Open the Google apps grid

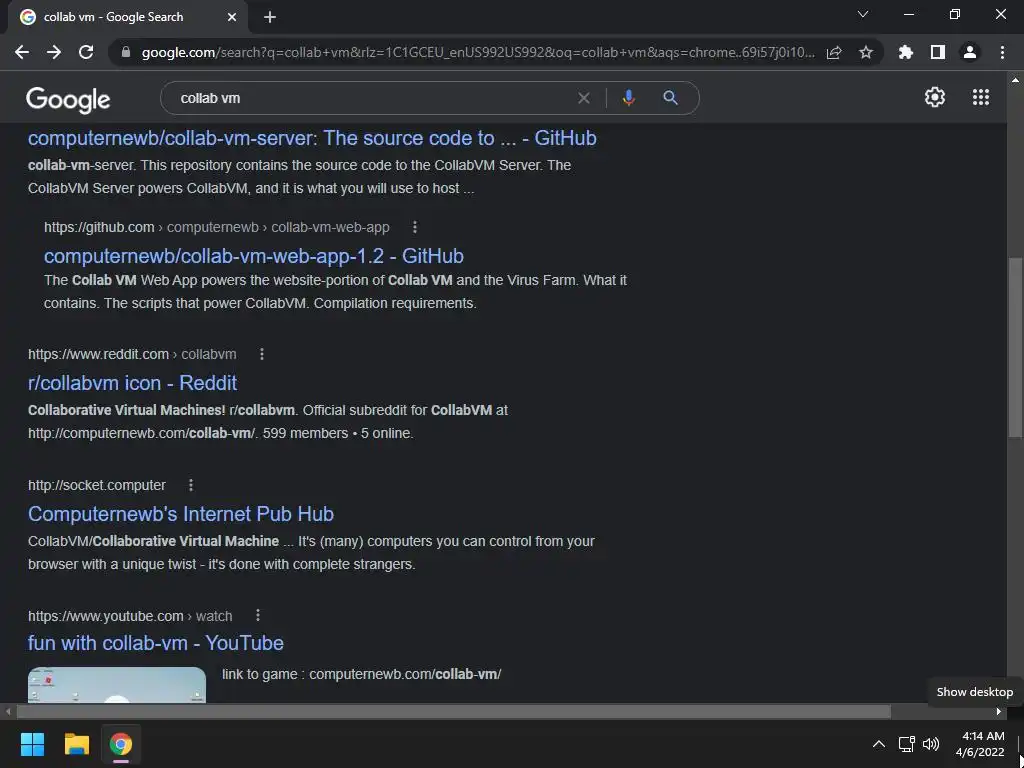(981, 97)
